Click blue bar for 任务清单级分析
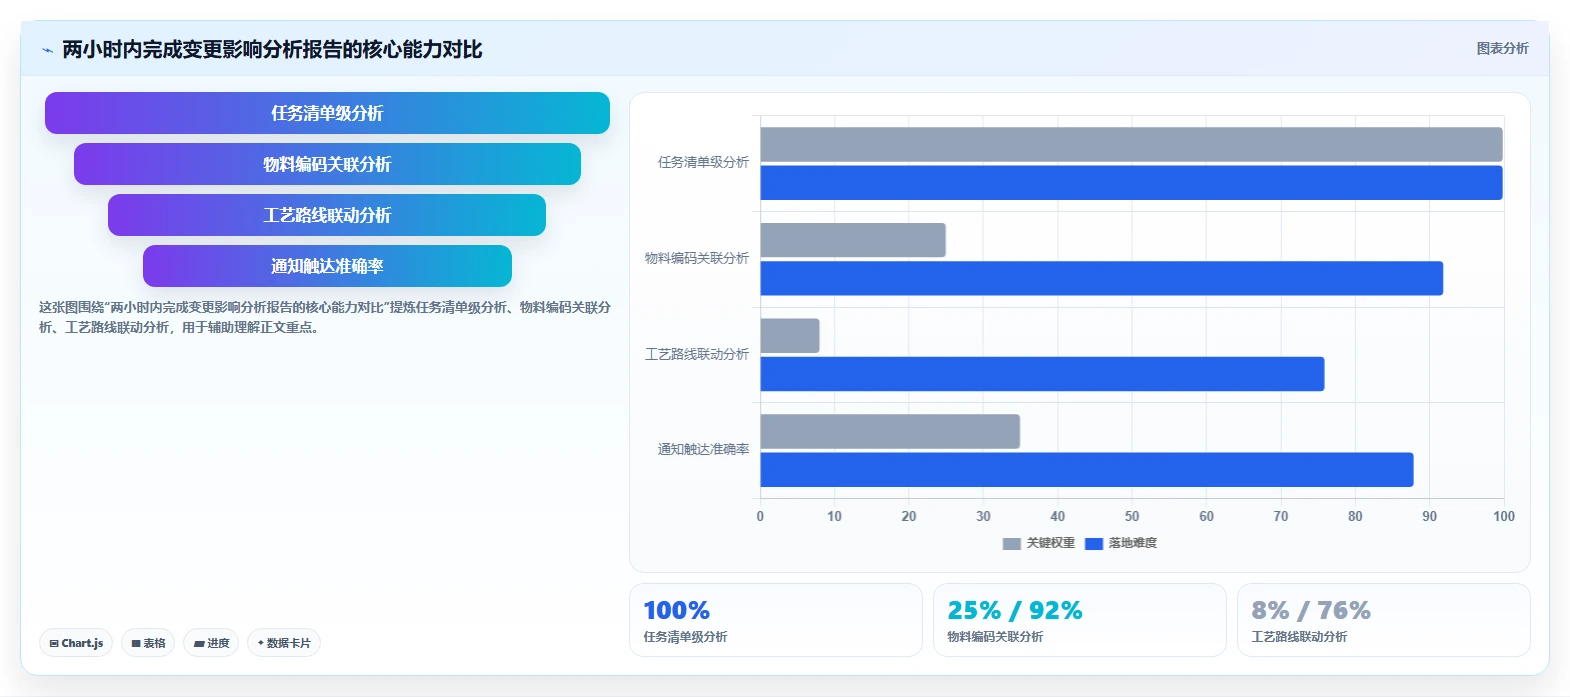Screen dimensions: 1570x697 point(1131,183)
